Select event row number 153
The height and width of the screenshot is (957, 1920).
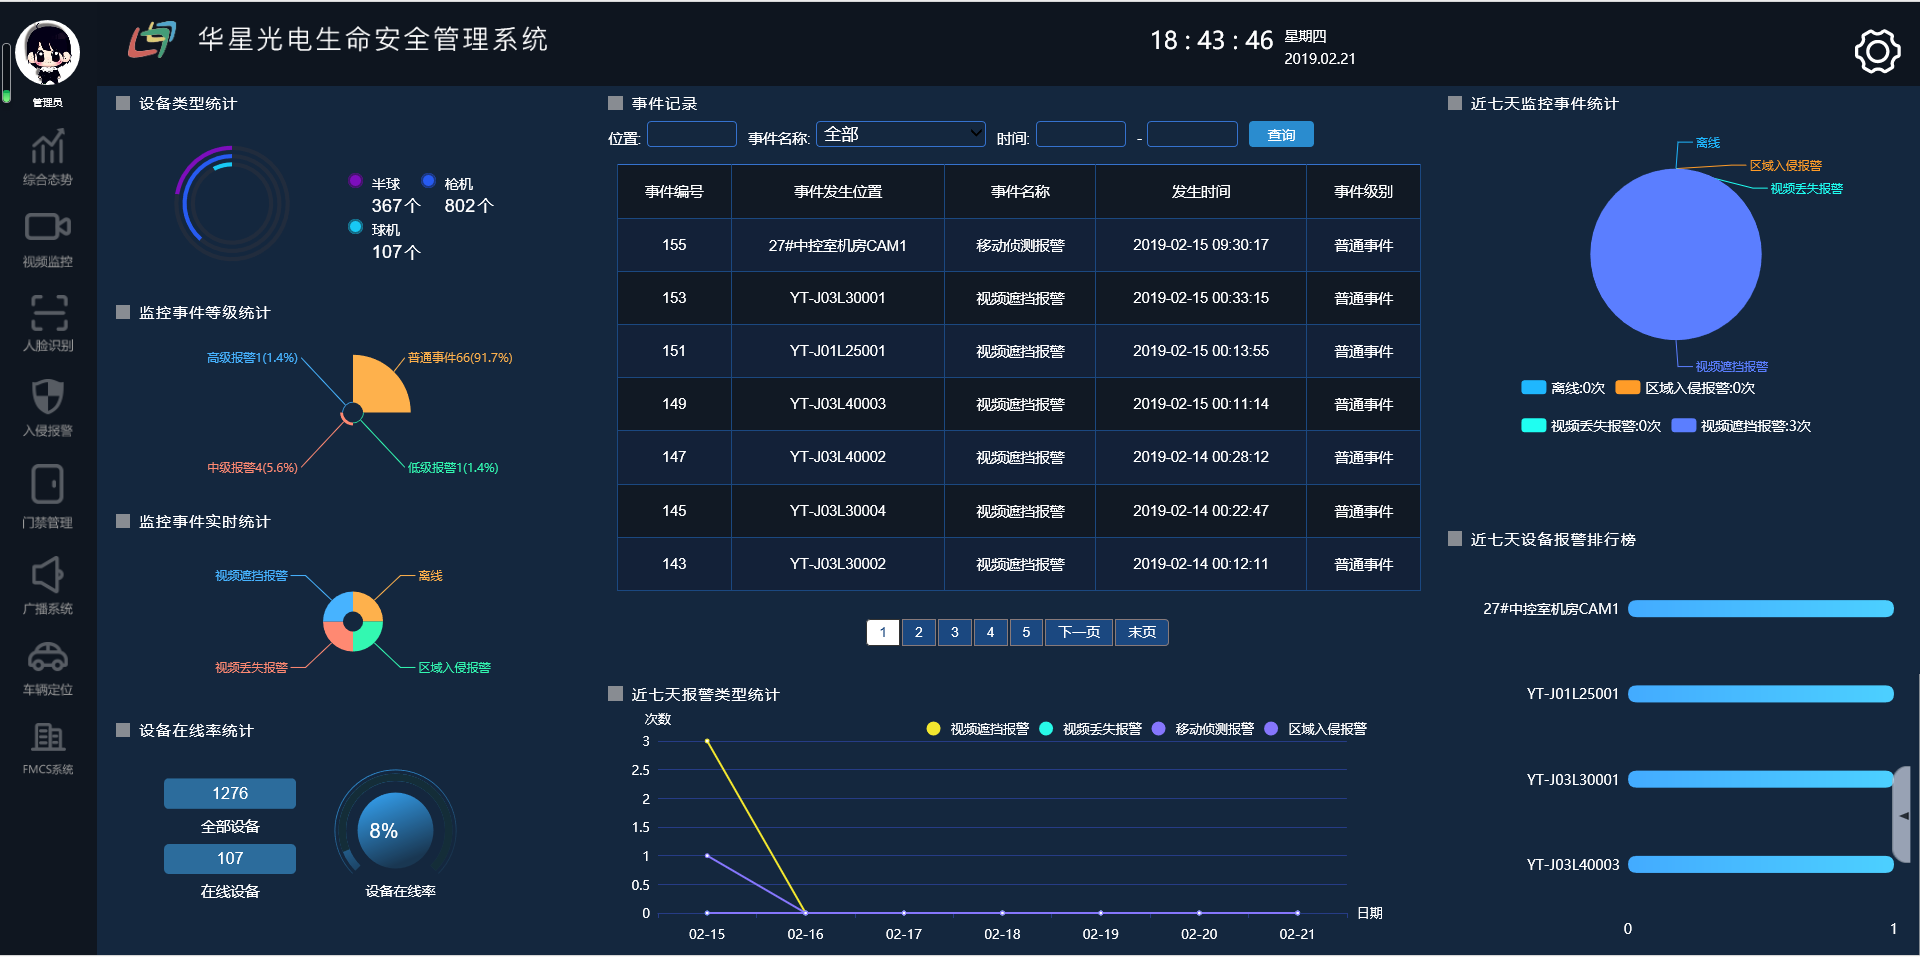[1019, 298]
